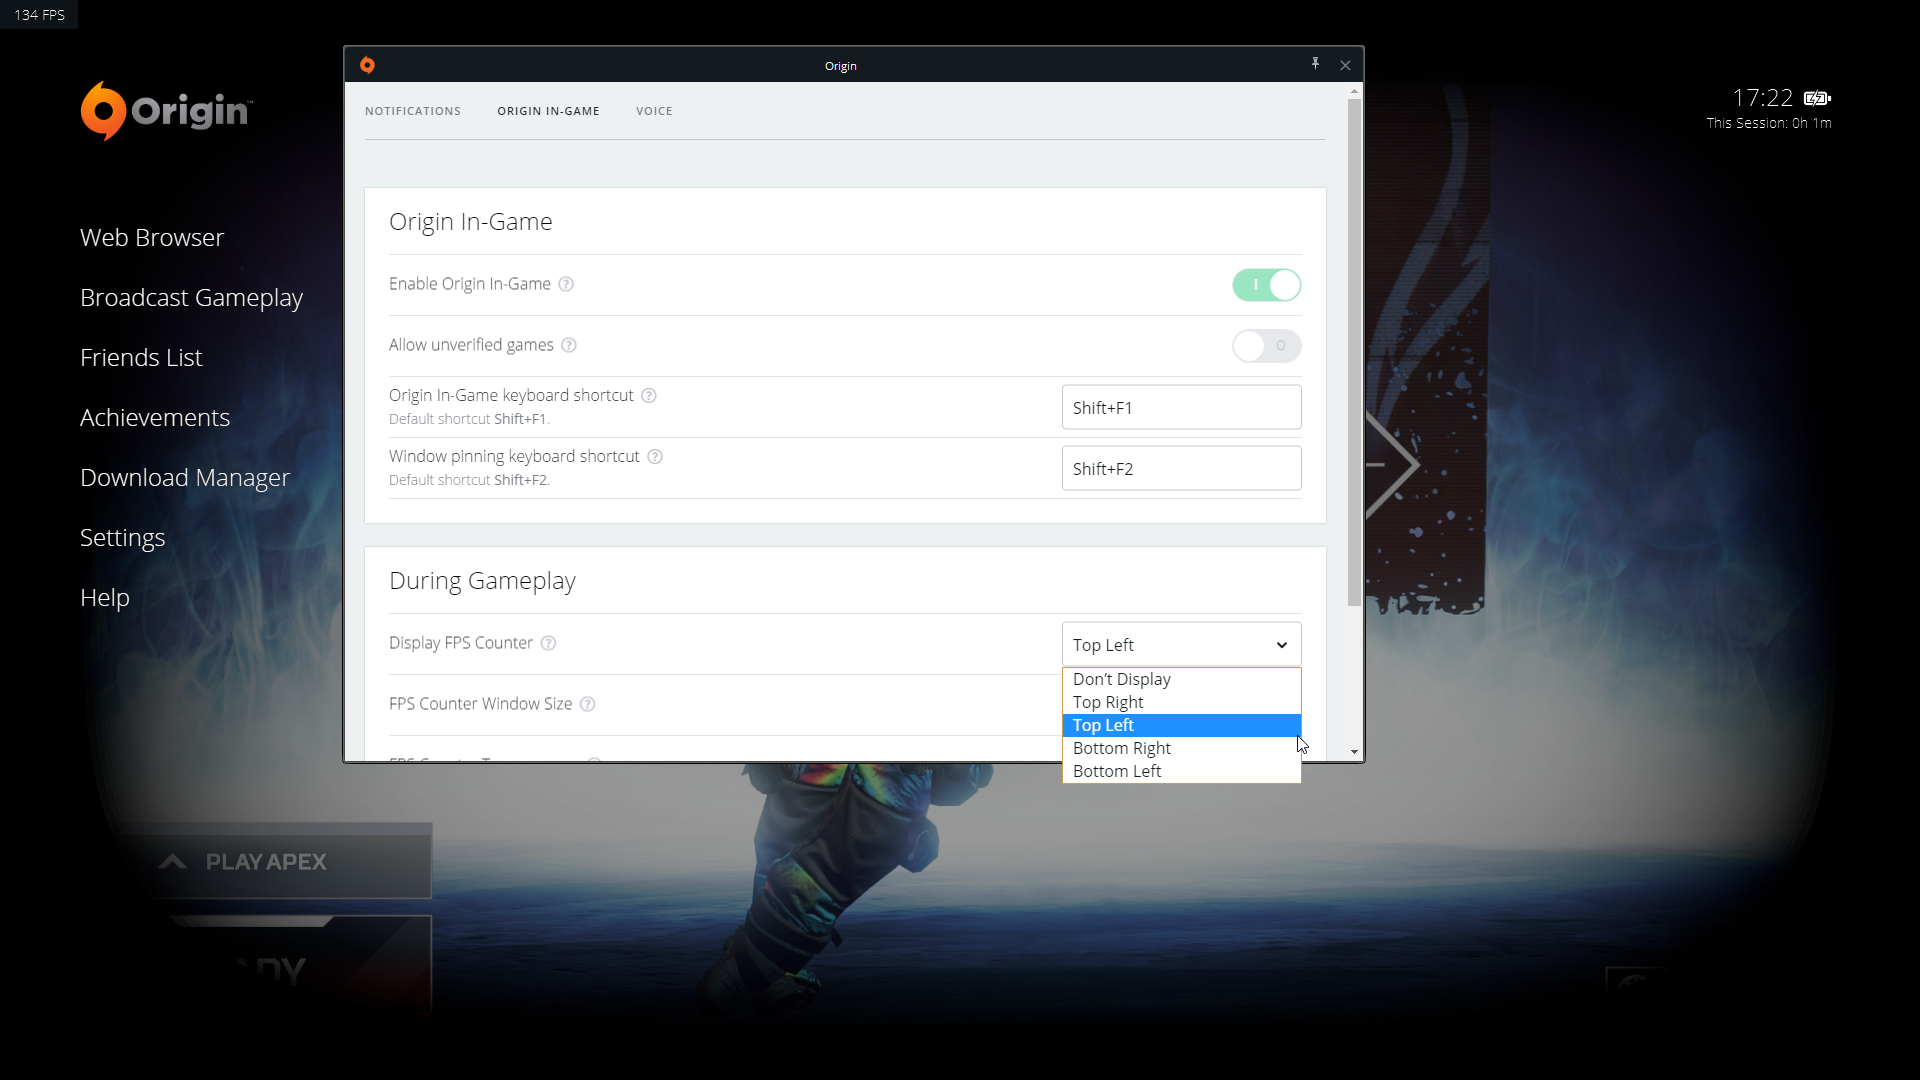1920x1080 pixels.
Task: Click the Download Manager sidebar icon
Action: click(x=185, y=477)
